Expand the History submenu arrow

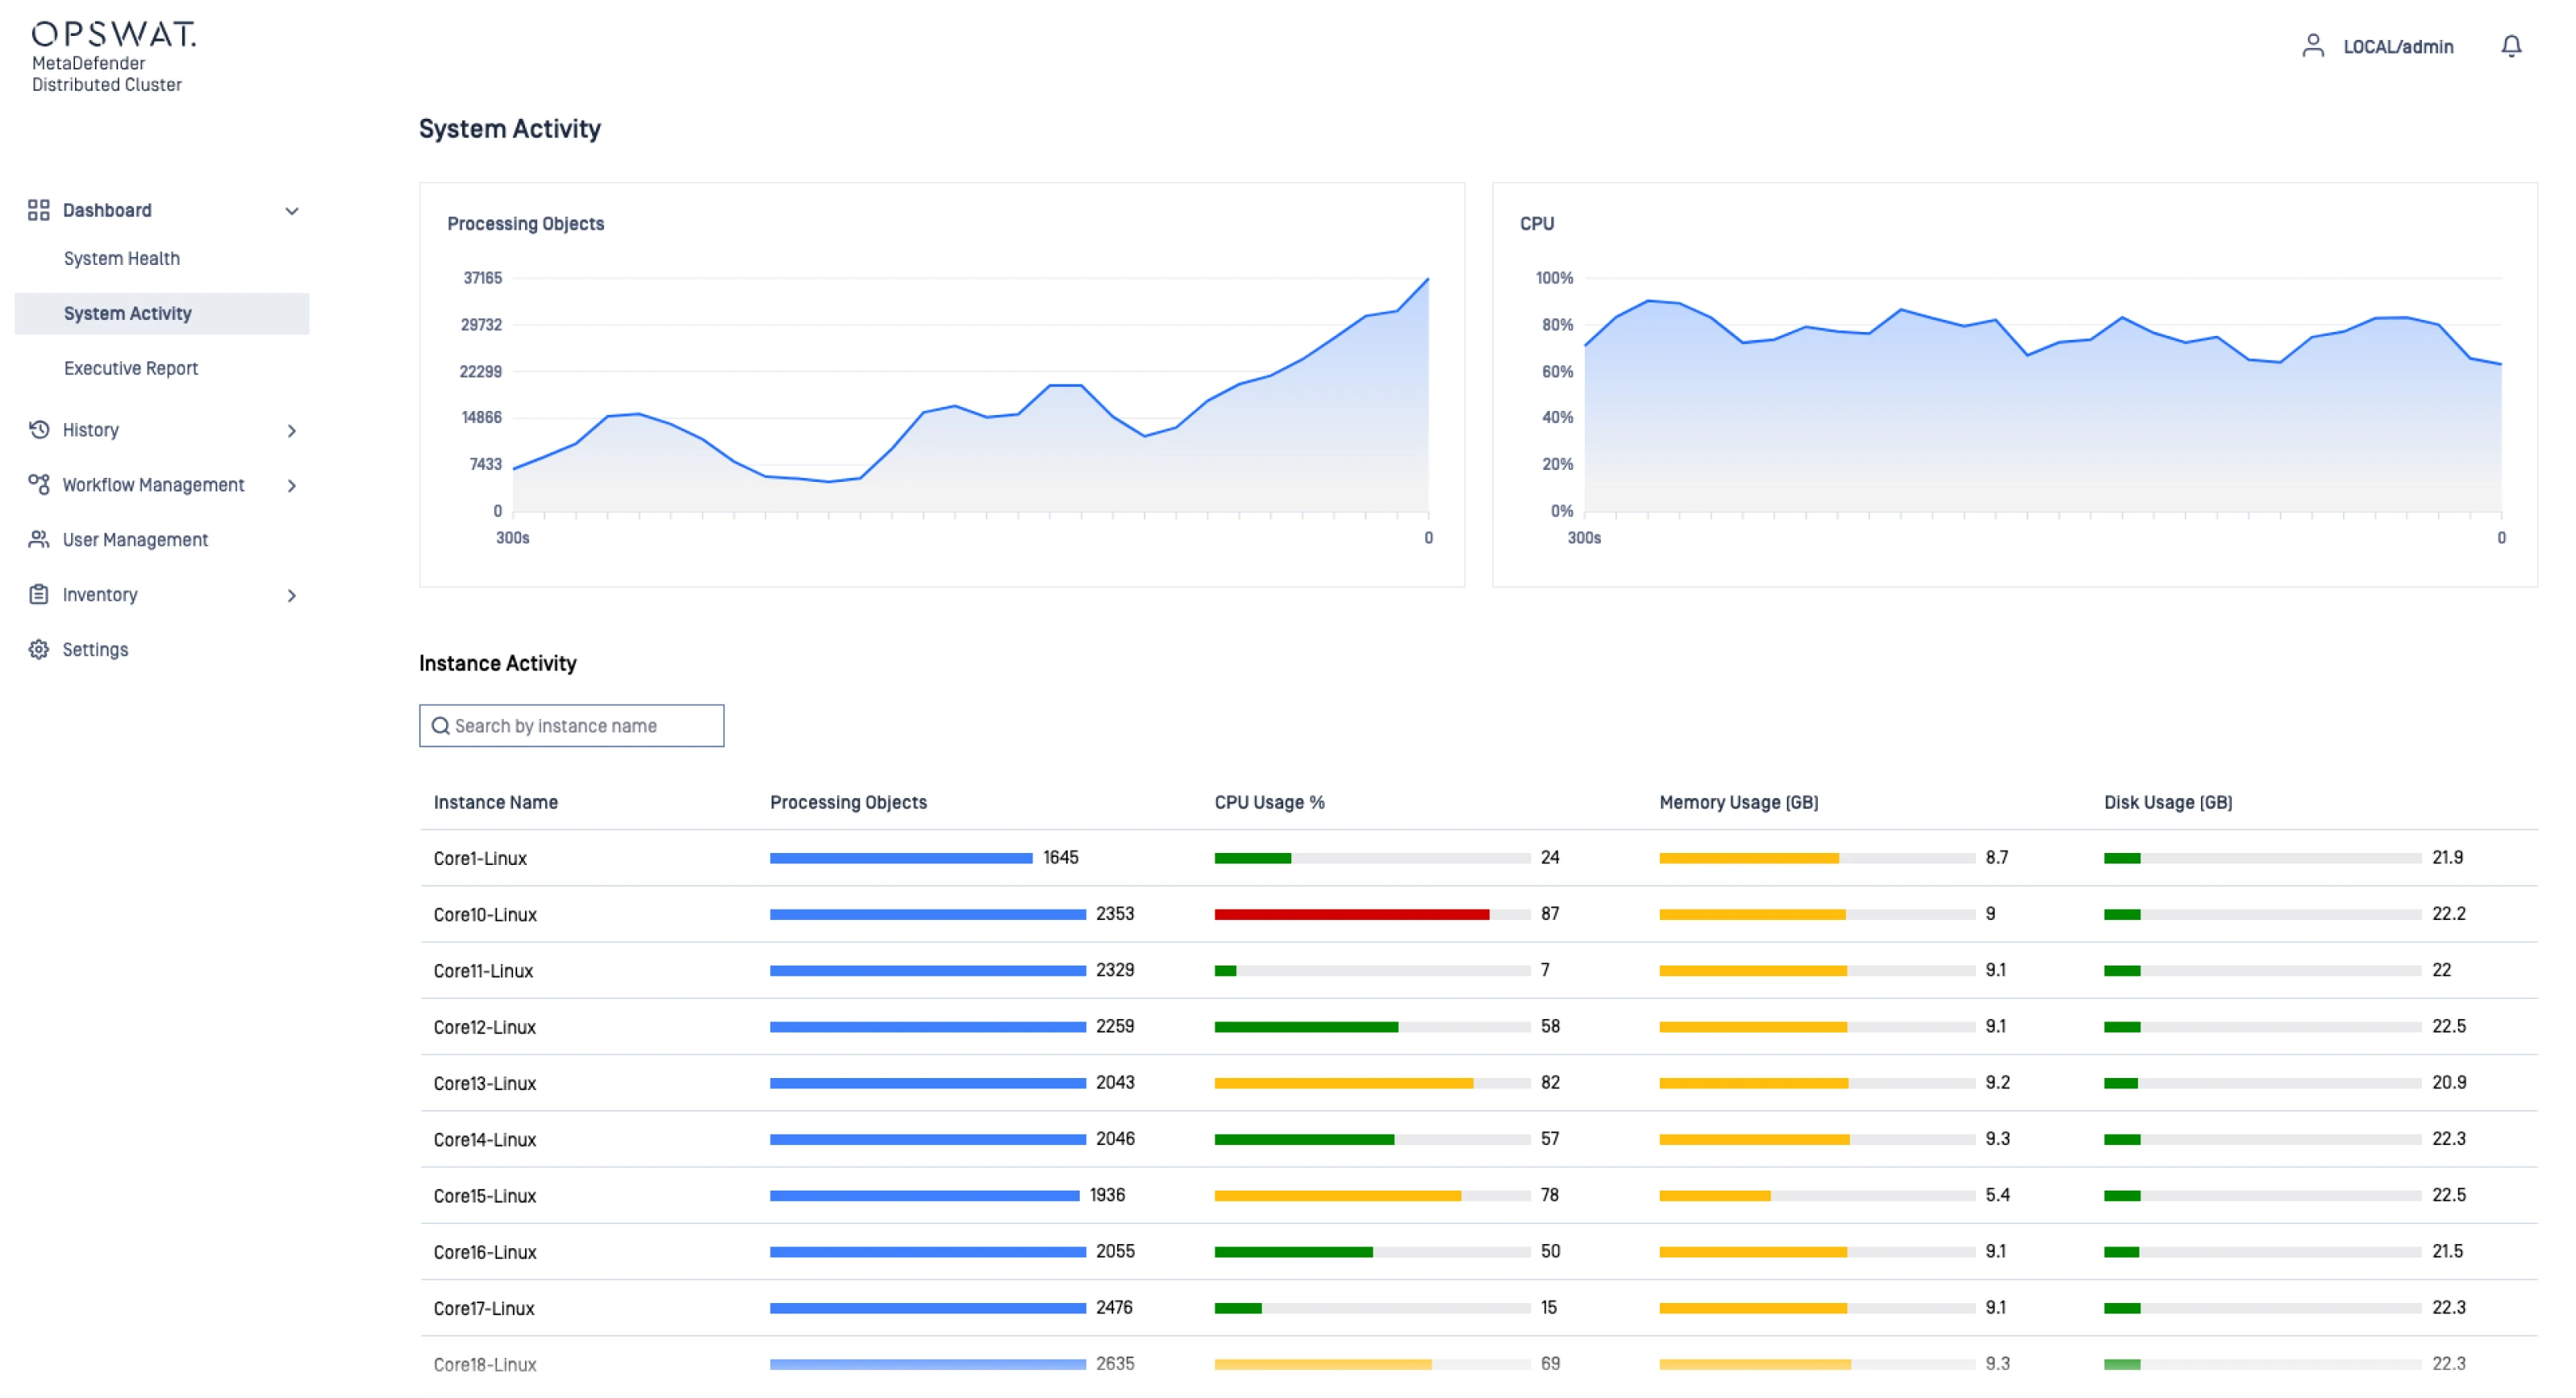coord(292,431)
